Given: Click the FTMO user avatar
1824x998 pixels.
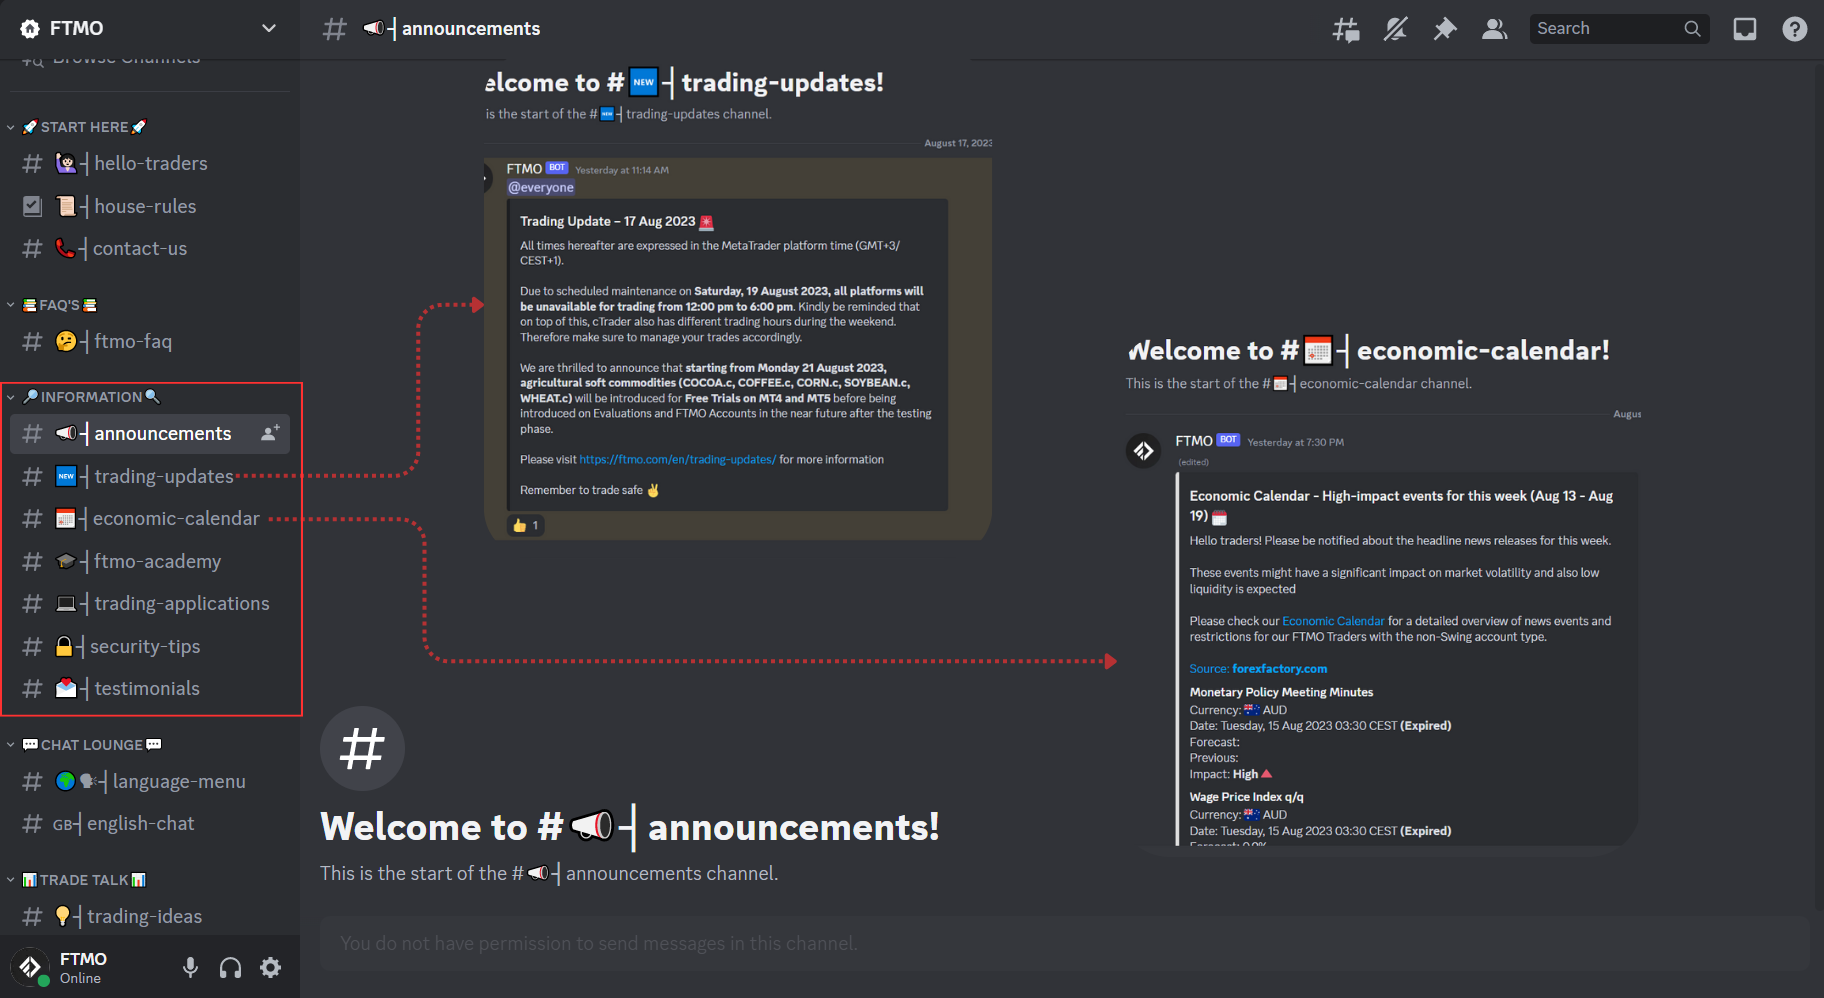Looking at the screenshot, I should point(30,967).
